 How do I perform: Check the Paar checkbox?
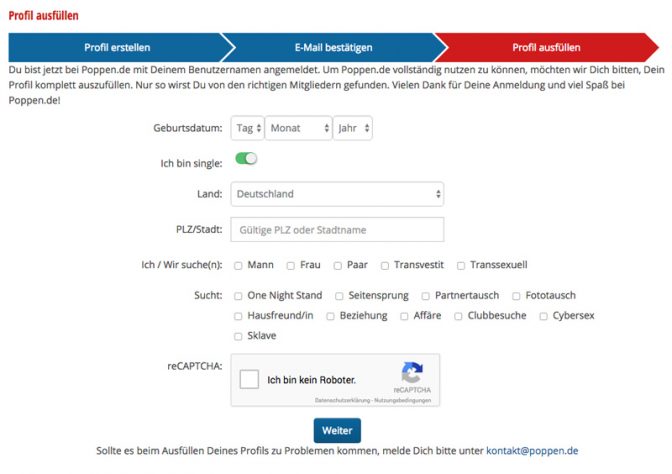[x=338, y=266]
